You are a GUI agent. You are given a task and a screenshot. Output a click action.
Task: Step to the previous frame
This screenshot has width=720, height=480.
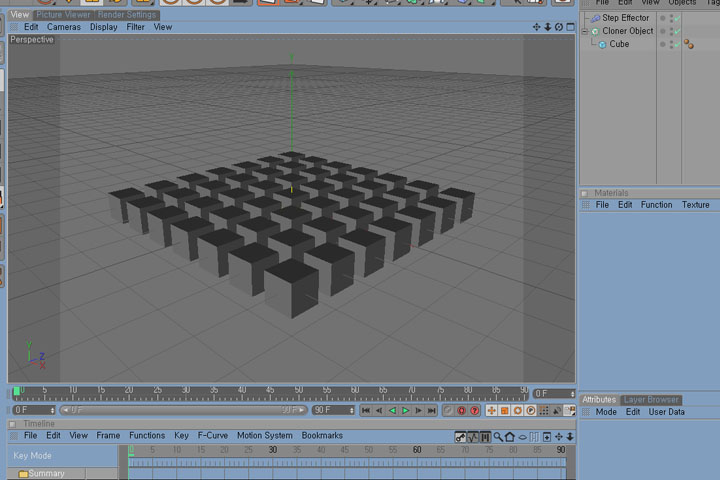coord(379,410)
